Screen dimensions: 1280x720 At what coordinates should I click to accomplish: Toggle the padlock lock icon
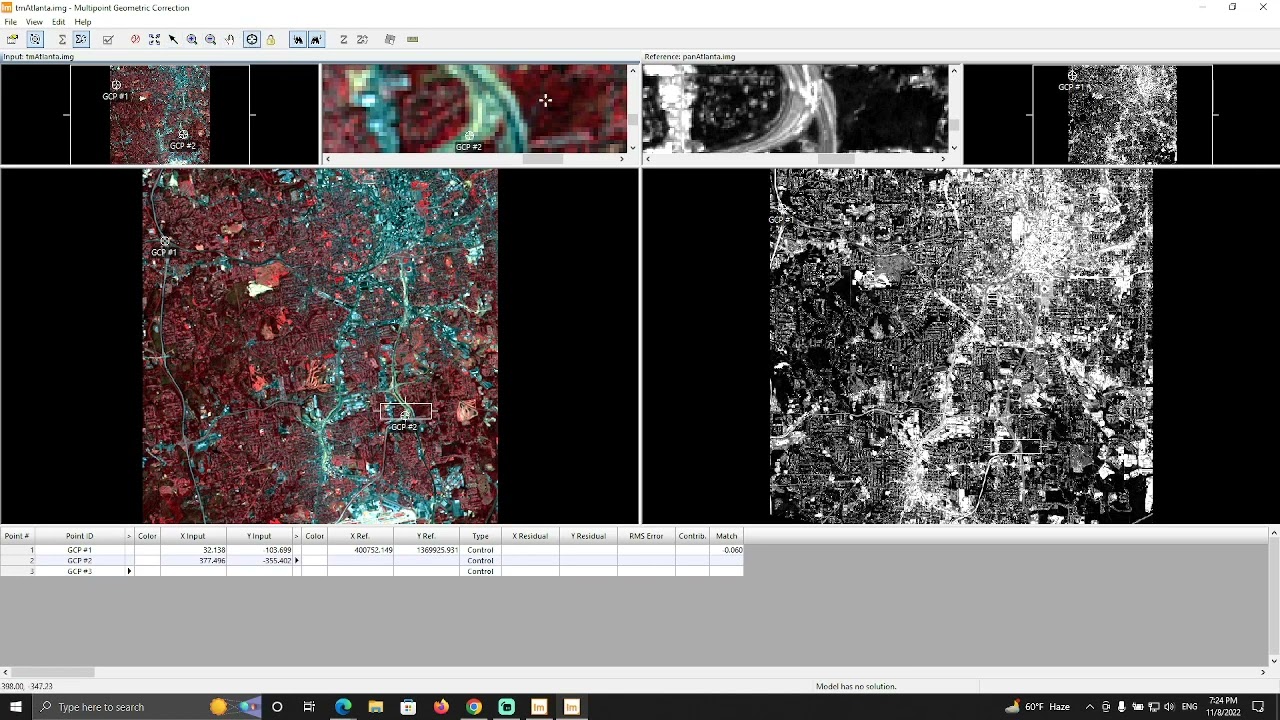click(x=271, y=40)
